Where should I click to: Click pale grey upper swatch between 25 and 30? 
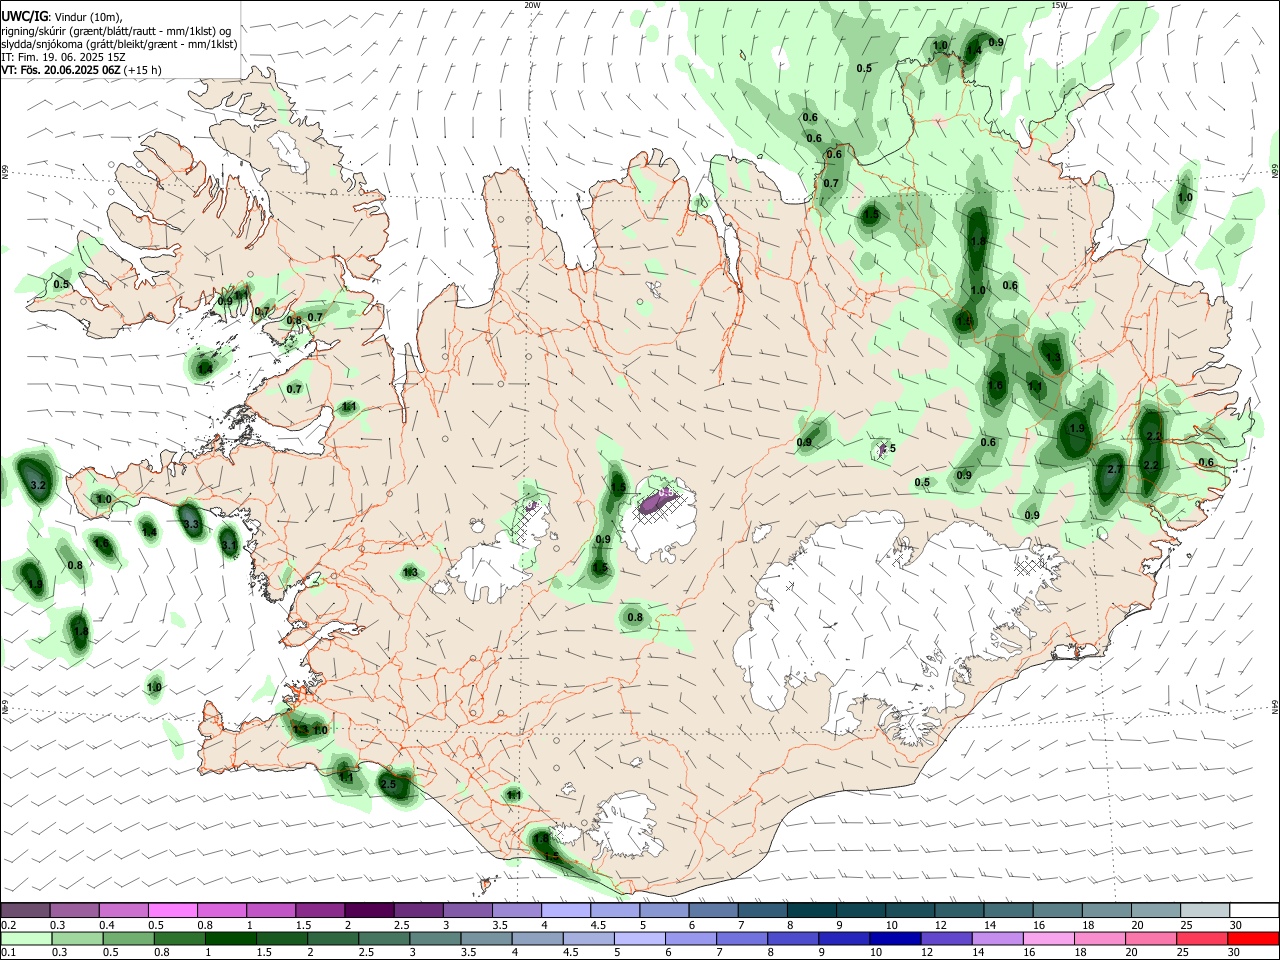tap(1204, 910)
